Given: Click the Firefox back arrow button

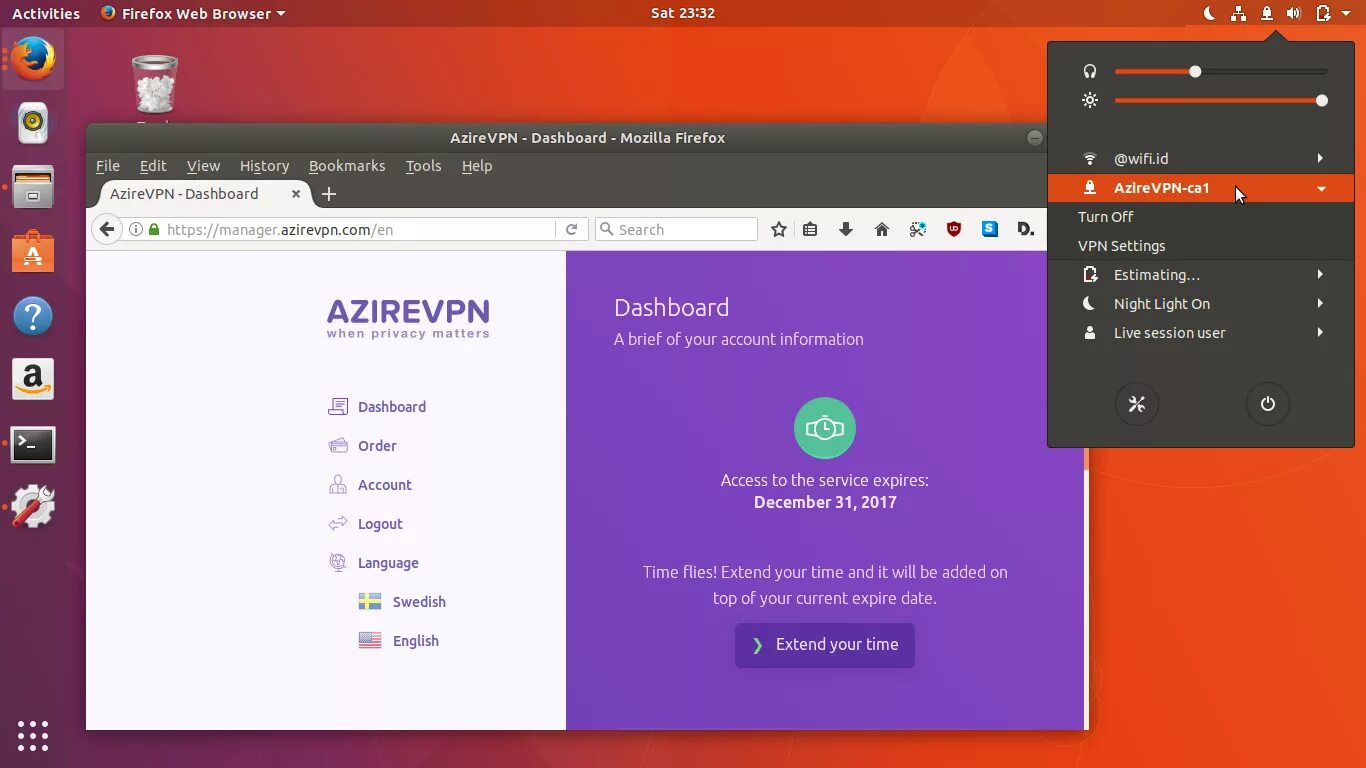Looking at the screenshot, I should click(107, 229).
